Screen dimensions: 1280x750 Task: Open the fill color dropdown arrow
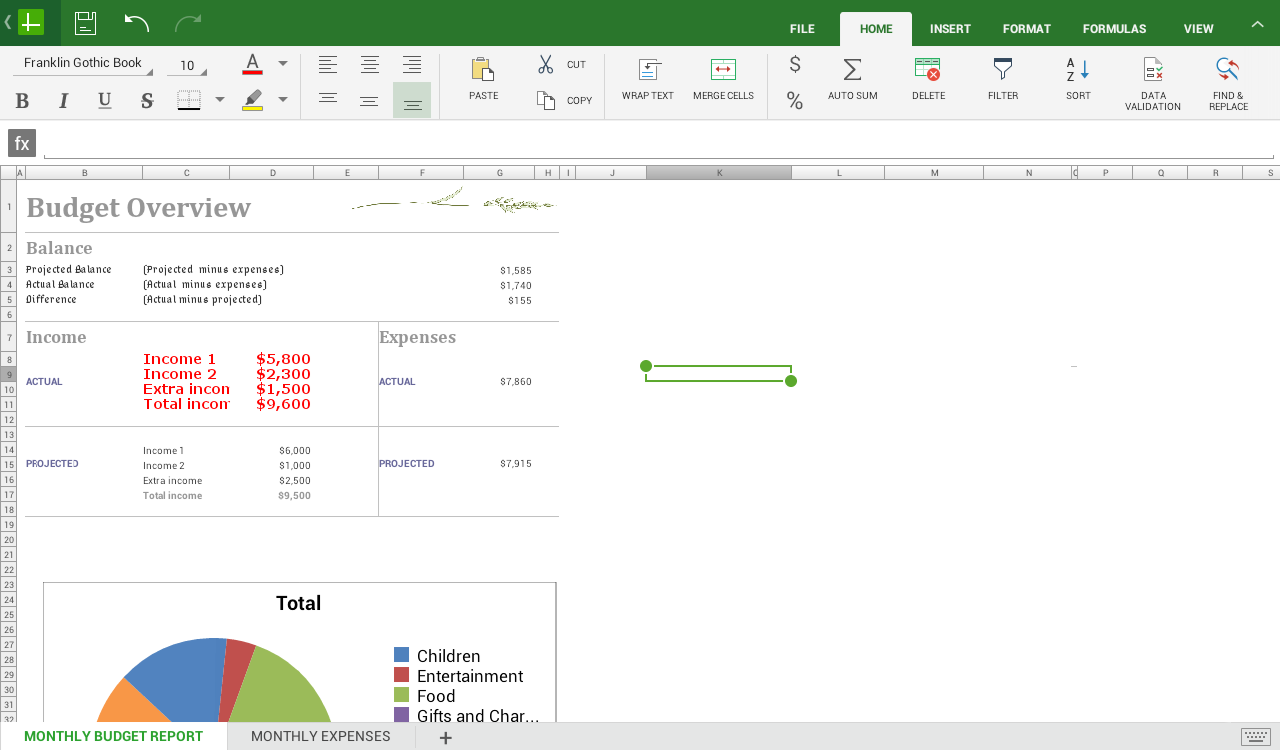(x=283, y=100)
